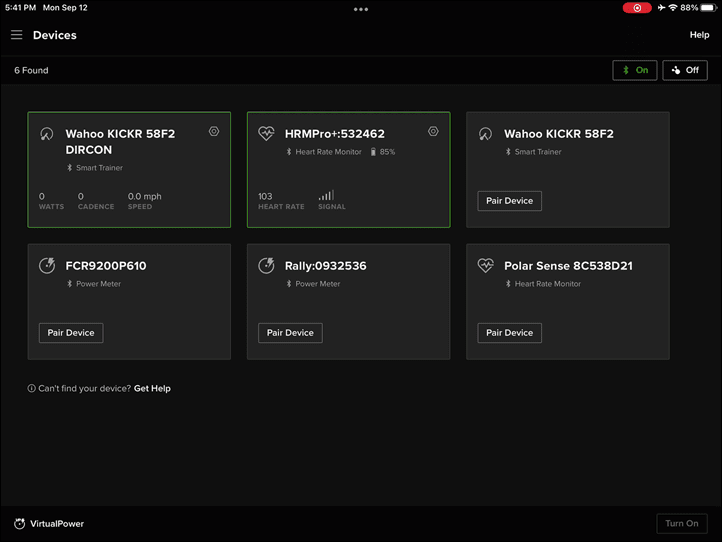
Task: Click the CADENCE reading on KICKR DIRCON card
Action: pyautogui.click(x=96, y=201)
